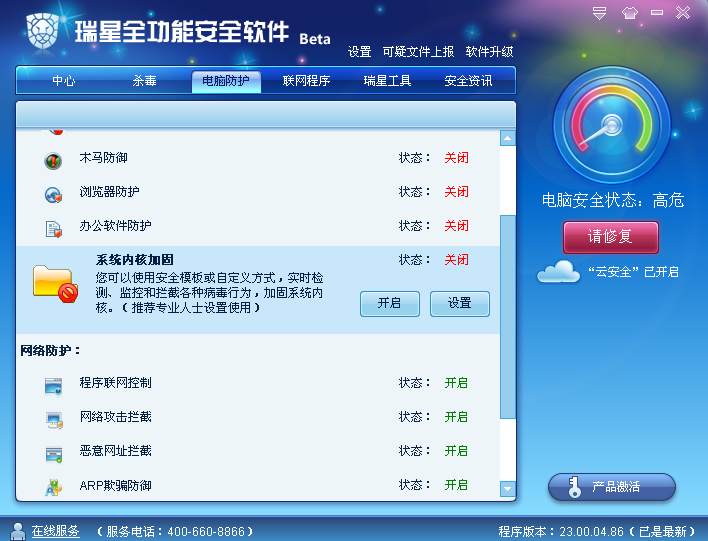Click the security gauge dial
The height and width of the screenshot is (541, 708).
tap(612, 125)
